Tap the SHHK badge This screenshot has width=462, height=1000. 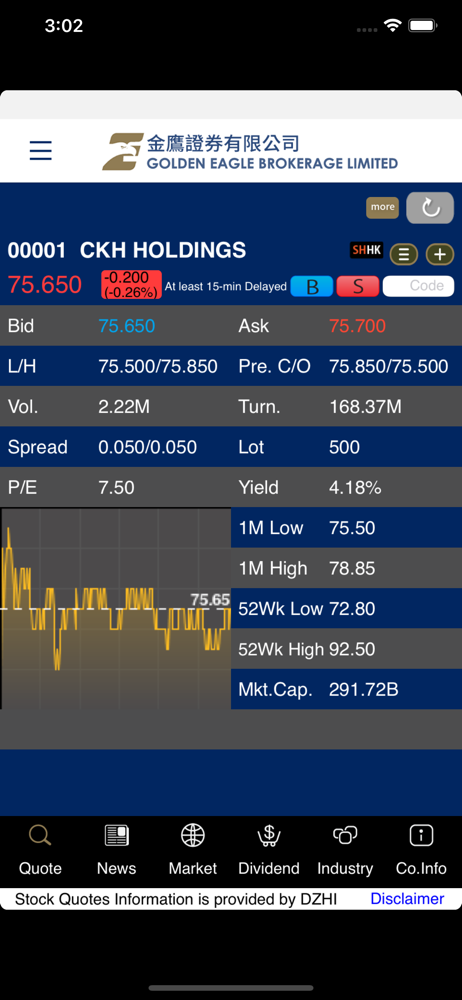click(366, 251)
